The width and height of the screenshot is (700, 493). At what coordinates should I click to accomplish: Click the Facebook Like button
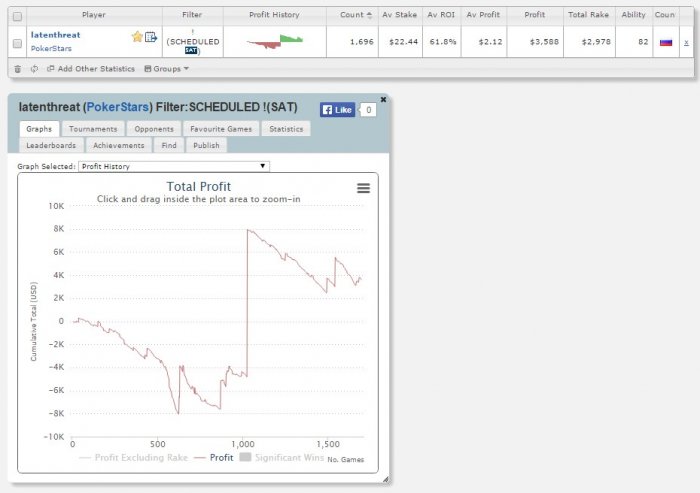(x=337, y=110)
